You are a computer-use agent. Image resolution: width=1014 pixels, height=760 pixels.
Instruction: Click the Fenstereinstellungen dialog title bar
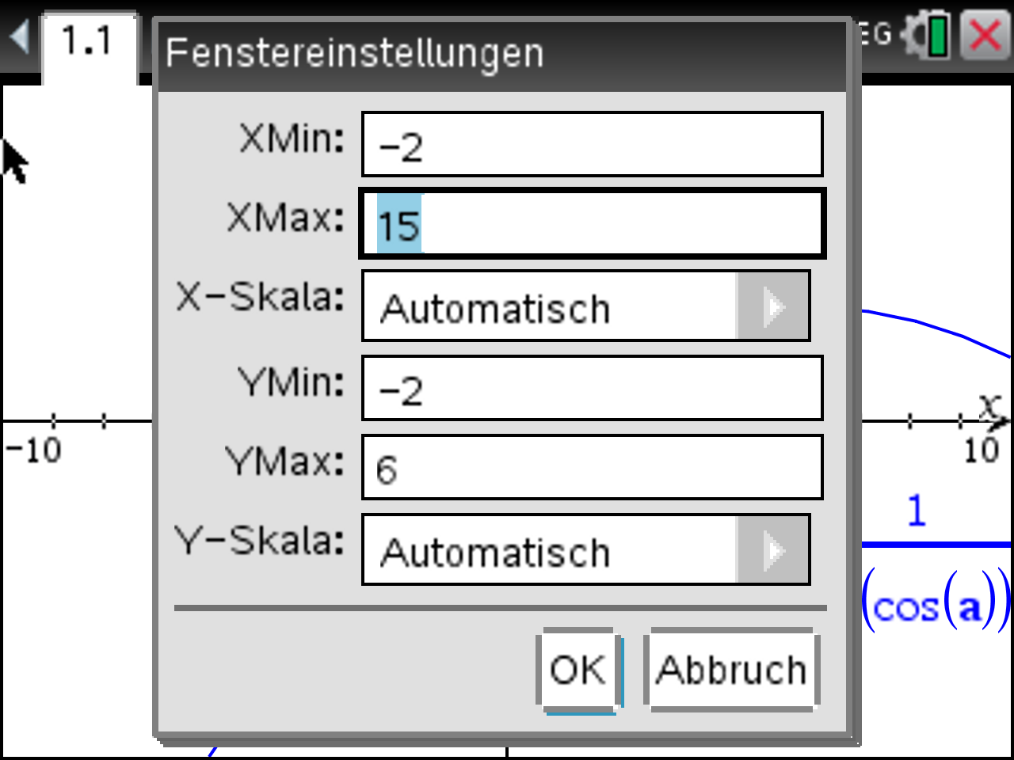click(x=502, y=54)
